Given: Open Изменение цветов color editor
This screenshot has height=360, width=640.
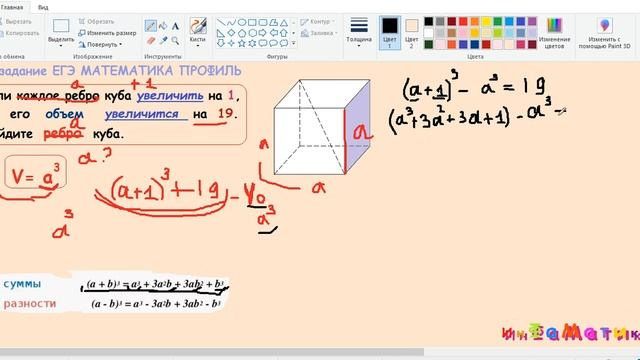Looking at the screenshot, I should 554,33.
